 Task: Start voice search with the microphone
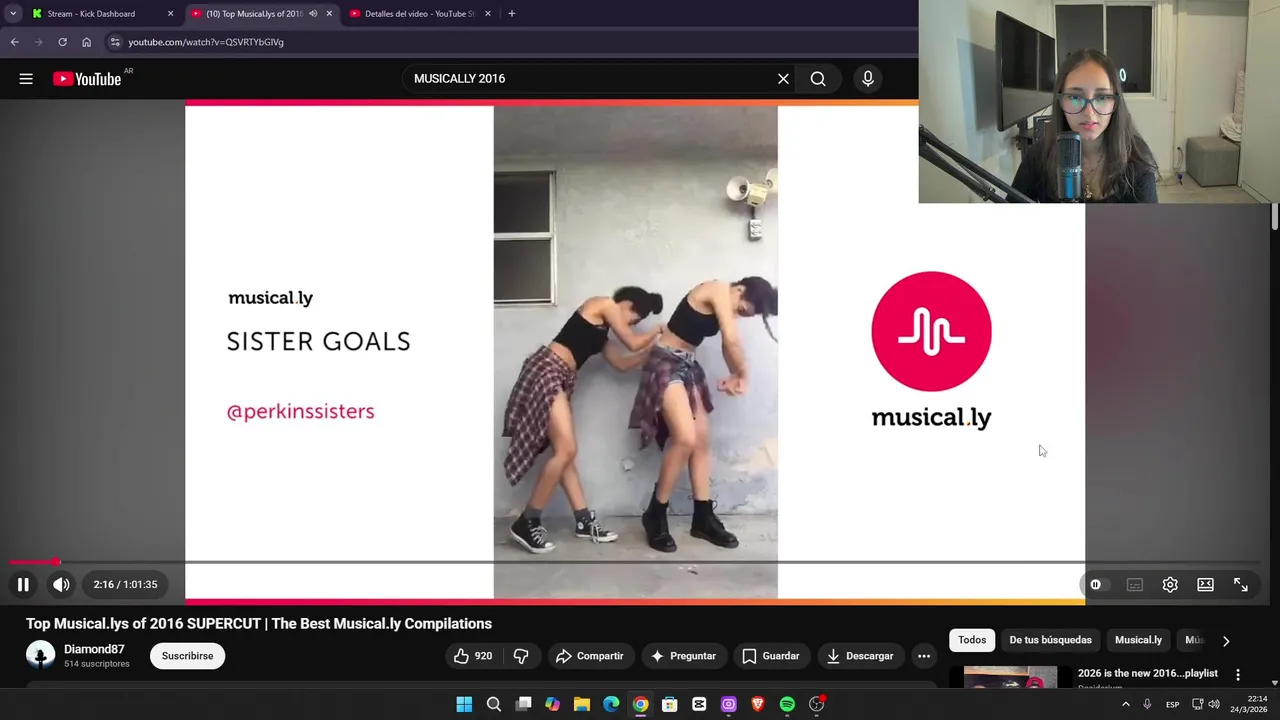(868, 79)
